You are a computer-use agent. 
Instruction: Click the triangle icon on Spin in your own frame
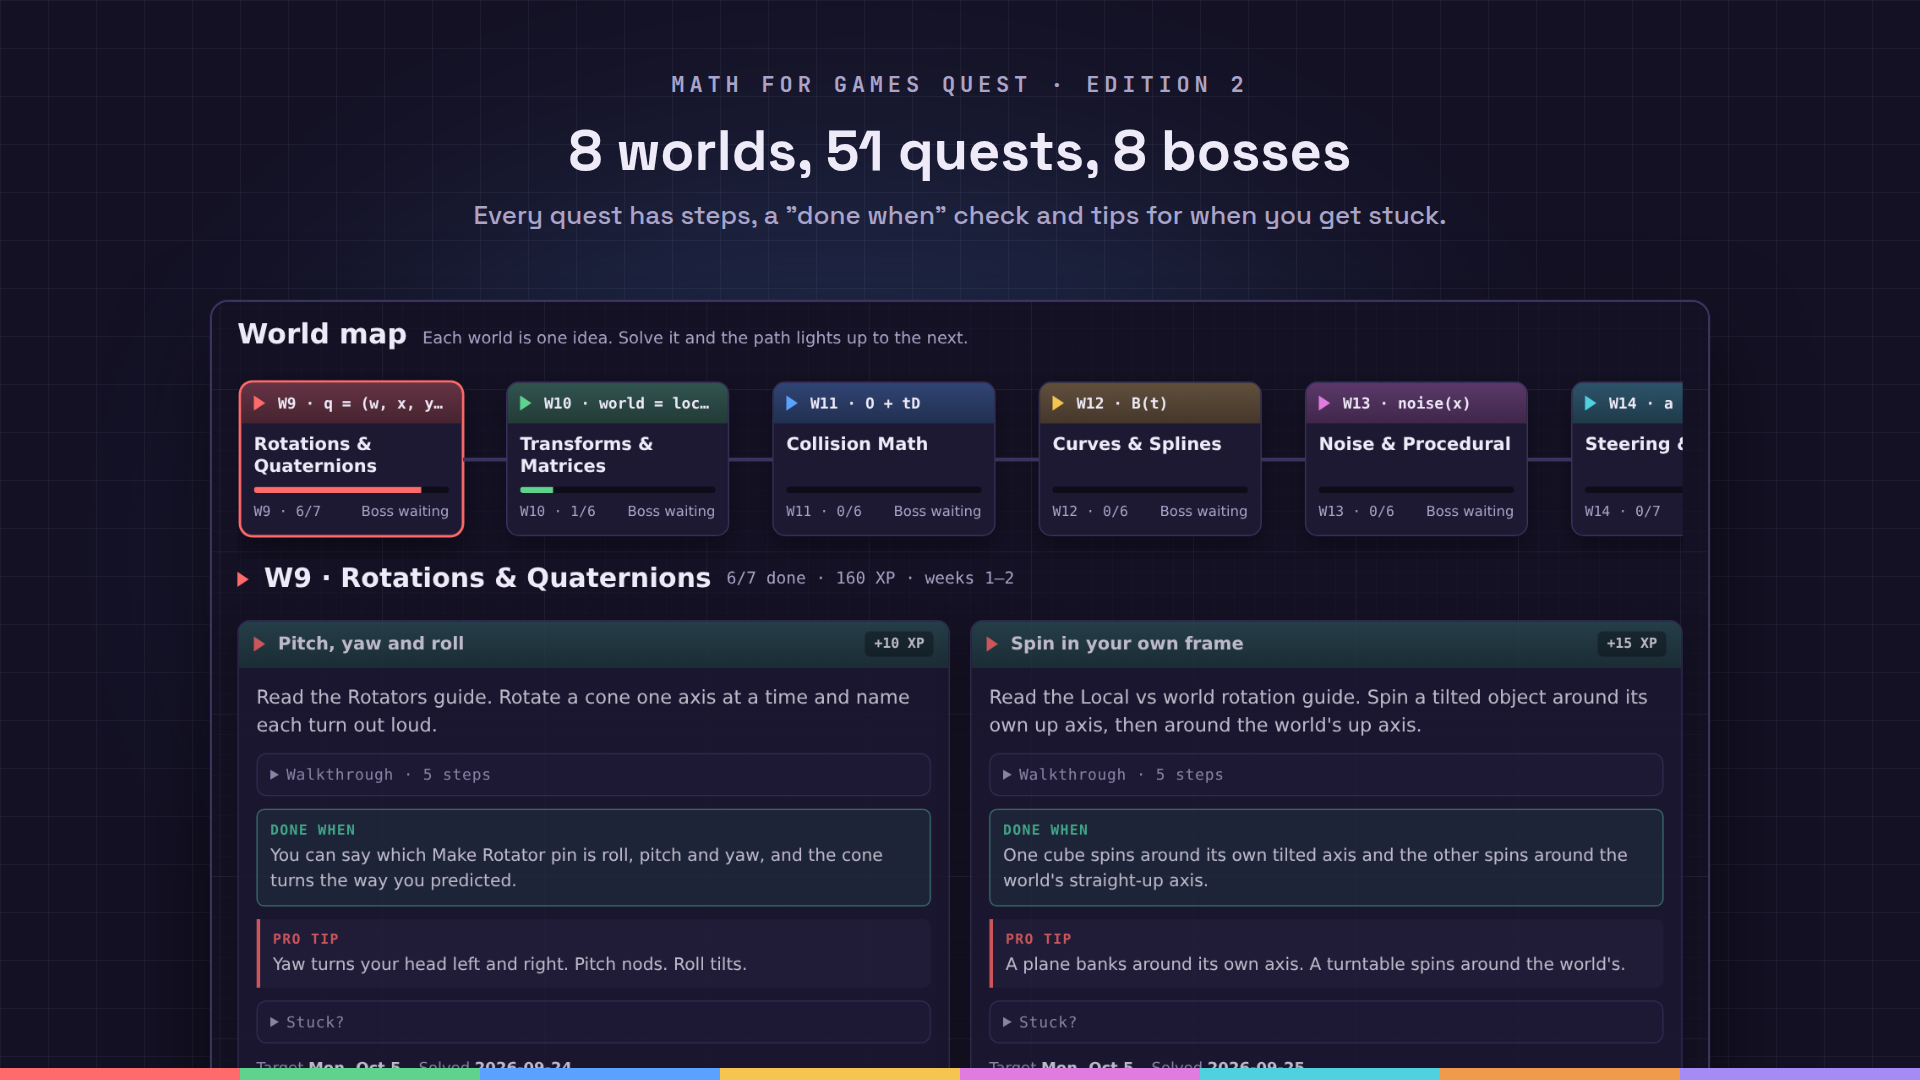[x=992, y=644]
